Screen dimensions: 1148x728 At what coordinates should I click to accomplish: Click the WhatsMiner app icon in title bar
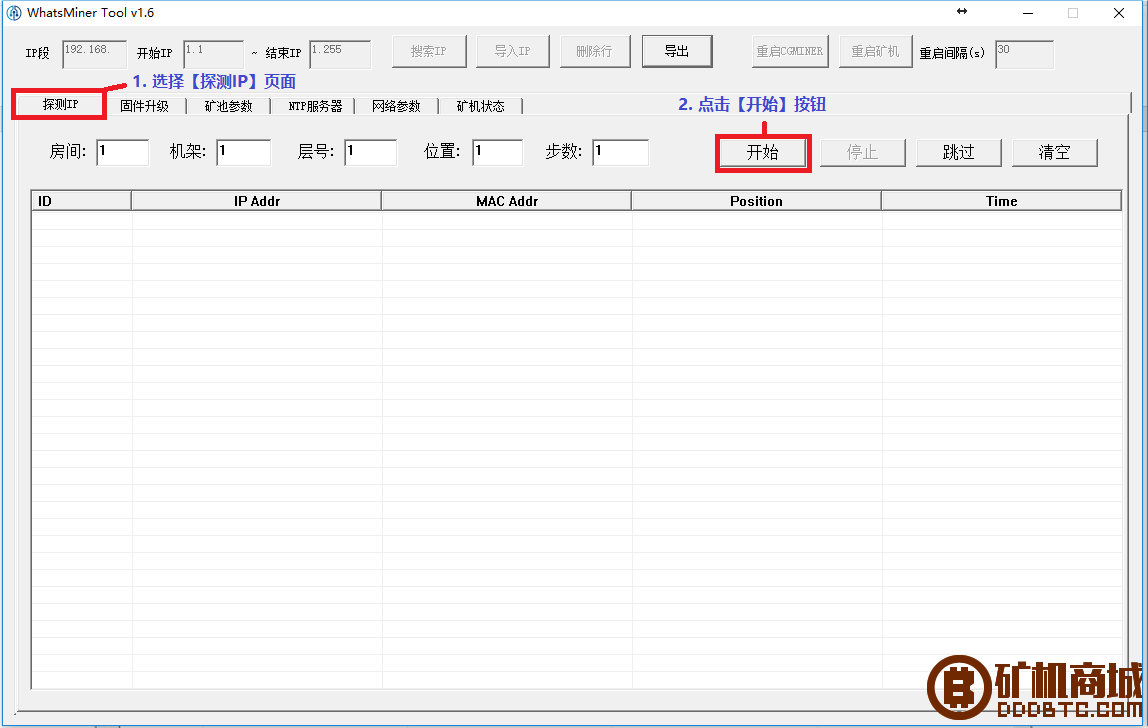click(13, 13)
